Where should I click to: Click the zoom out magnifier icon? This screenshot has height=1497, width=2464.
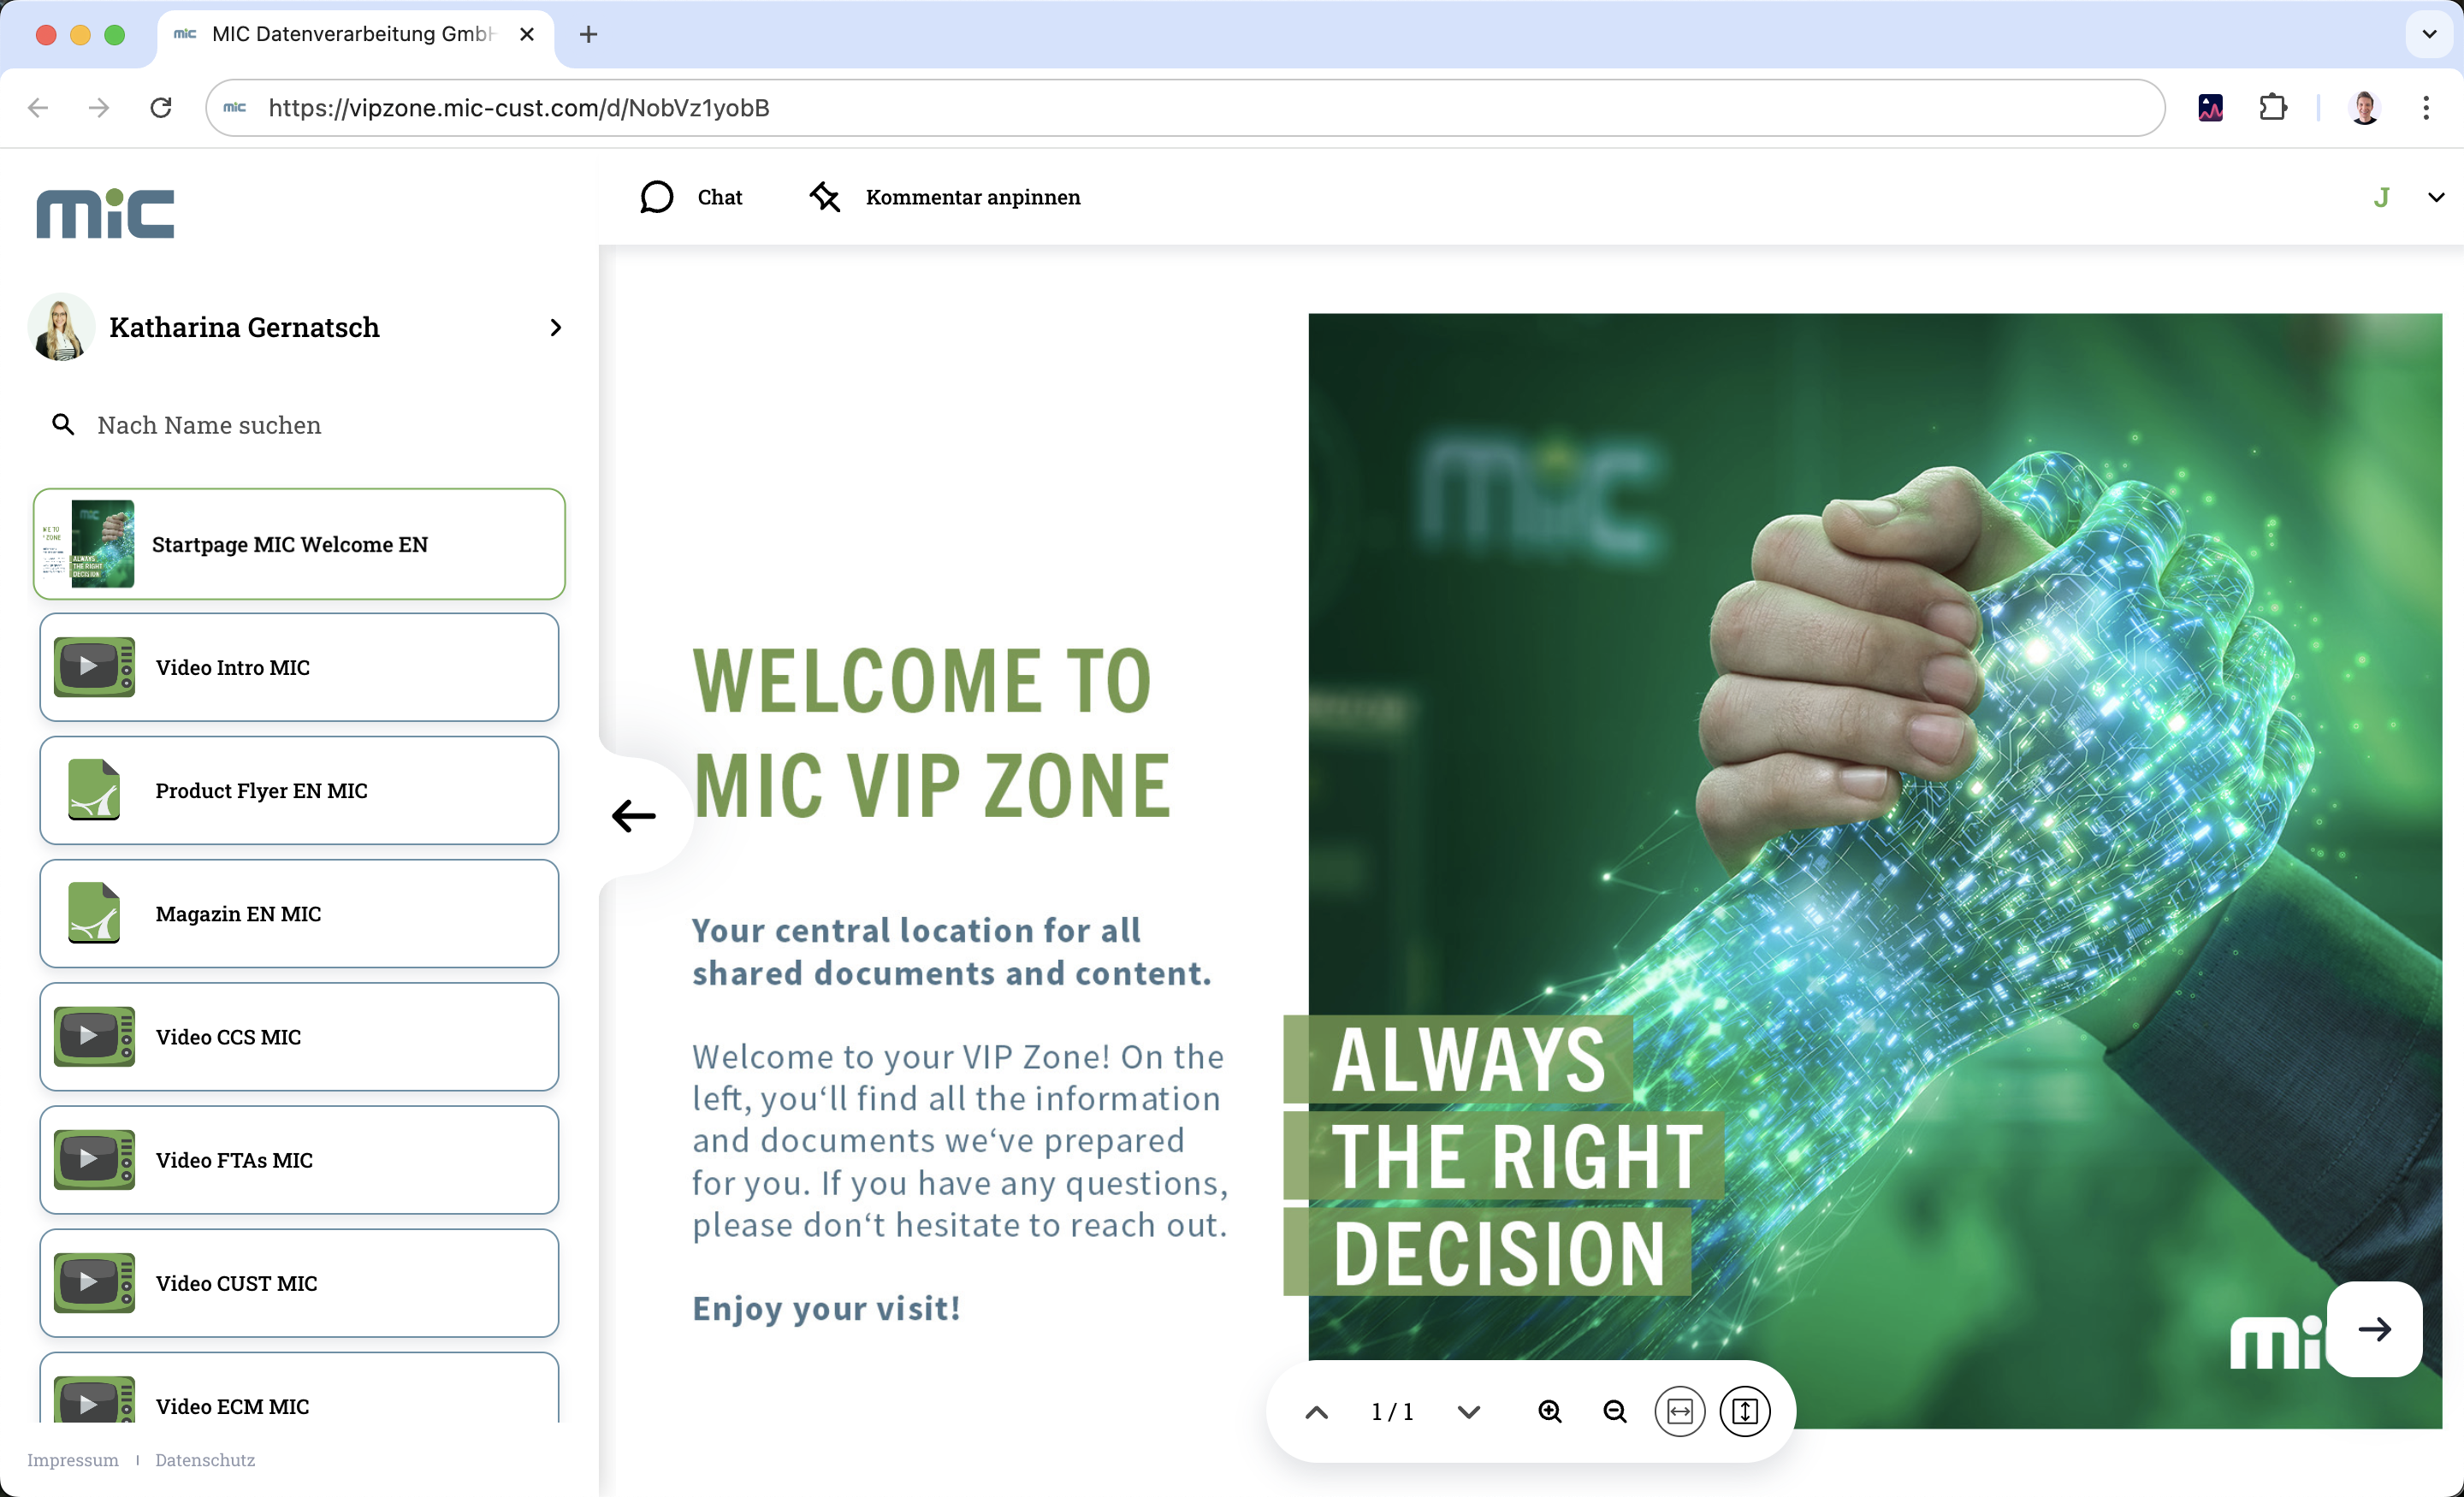(1614, 1411)
